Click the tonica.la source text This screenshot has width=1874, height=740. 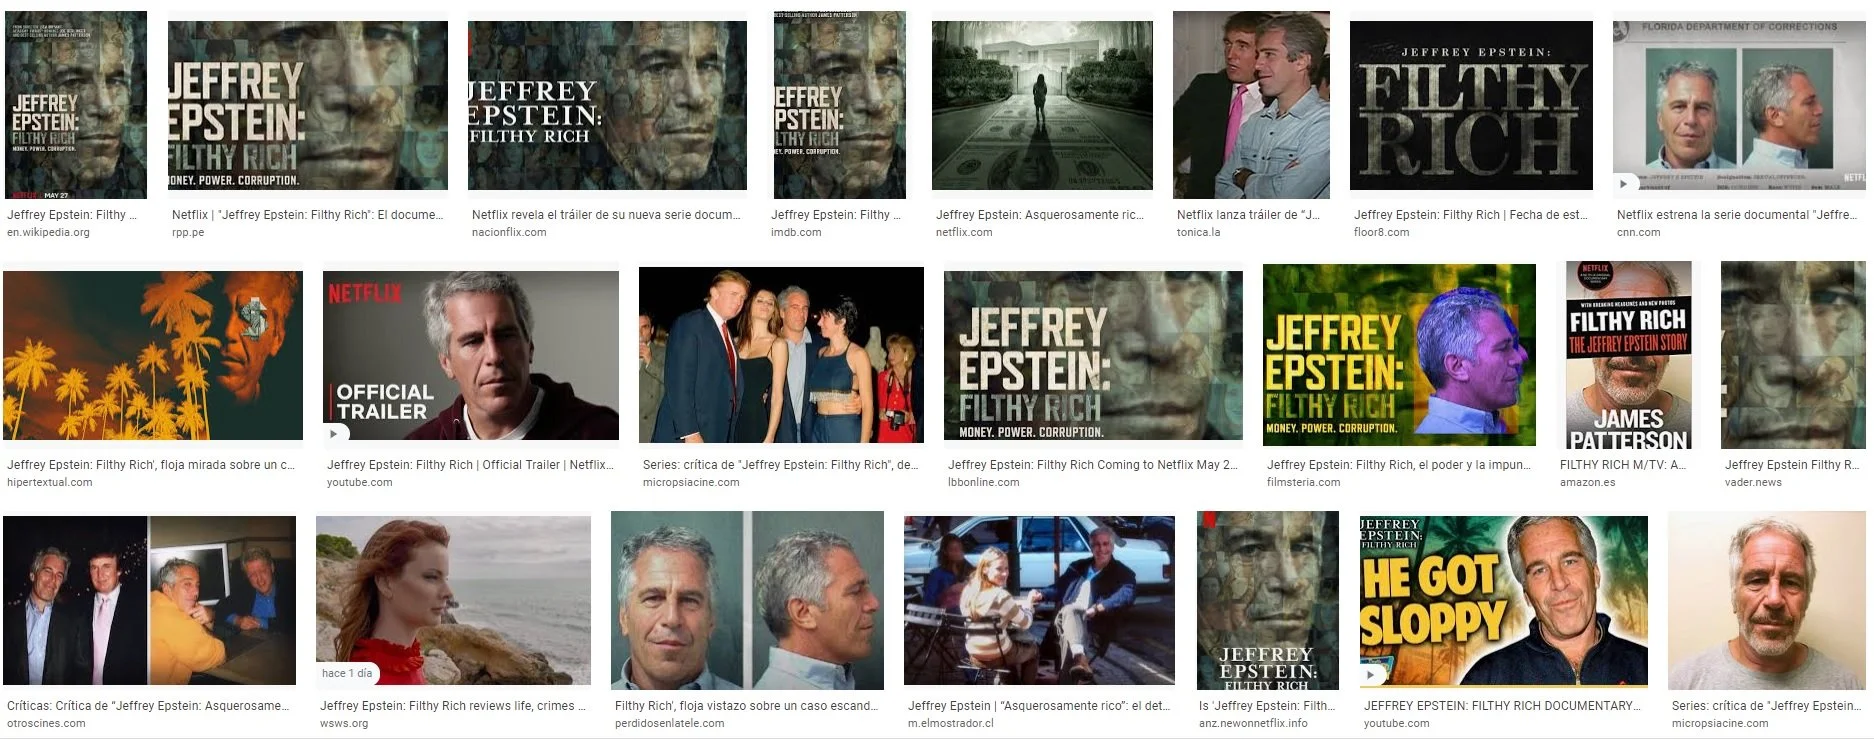pyautogui.click(x=1198, y=232)
